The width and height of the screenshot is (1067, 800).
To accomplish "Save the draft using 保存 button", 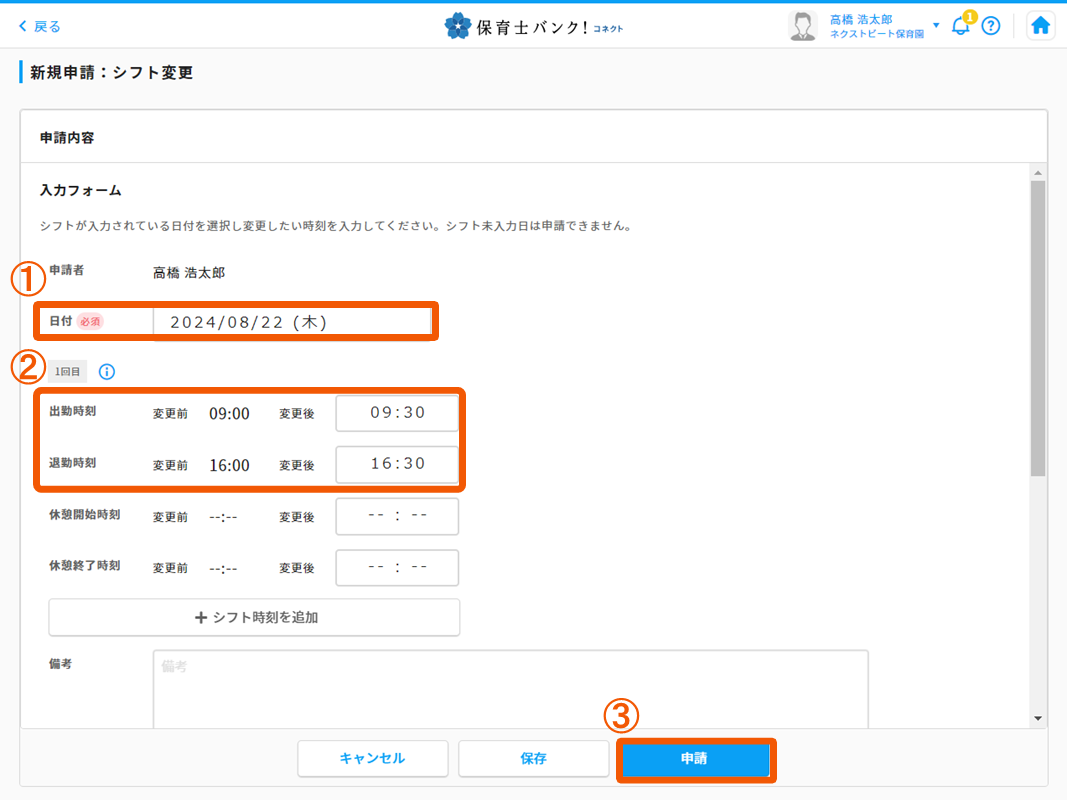I will [x=533, y=758].
